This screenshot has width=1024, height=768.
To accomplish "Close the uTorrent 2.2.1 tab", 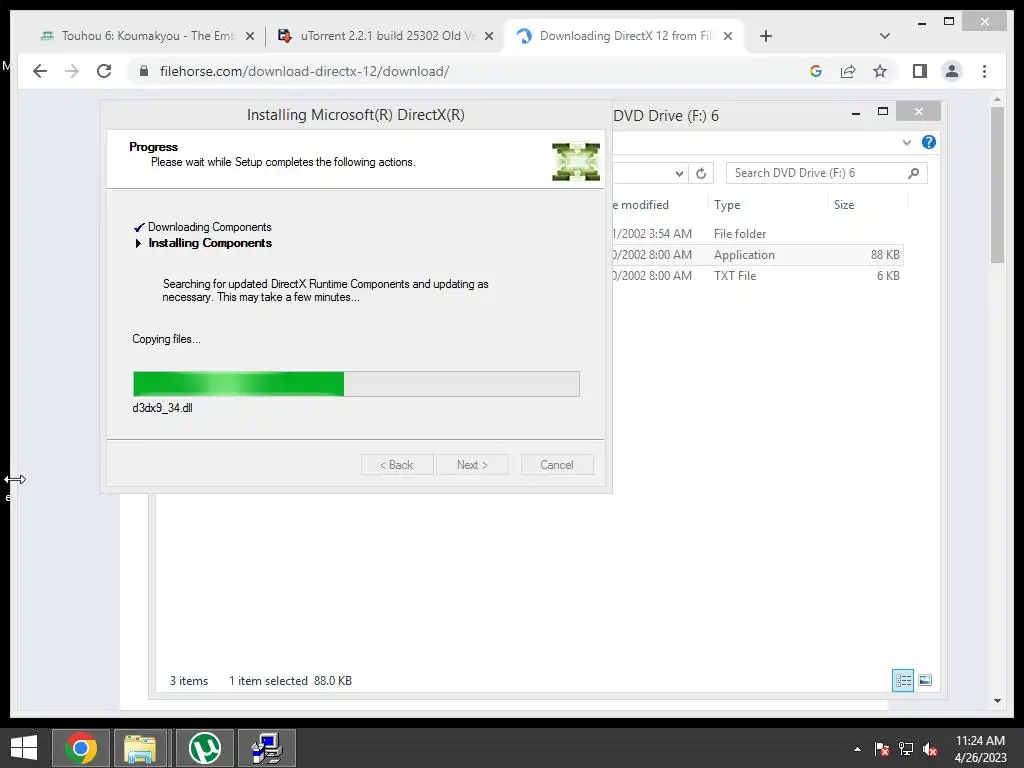I will pyautogui.click(x=488, y=36).
